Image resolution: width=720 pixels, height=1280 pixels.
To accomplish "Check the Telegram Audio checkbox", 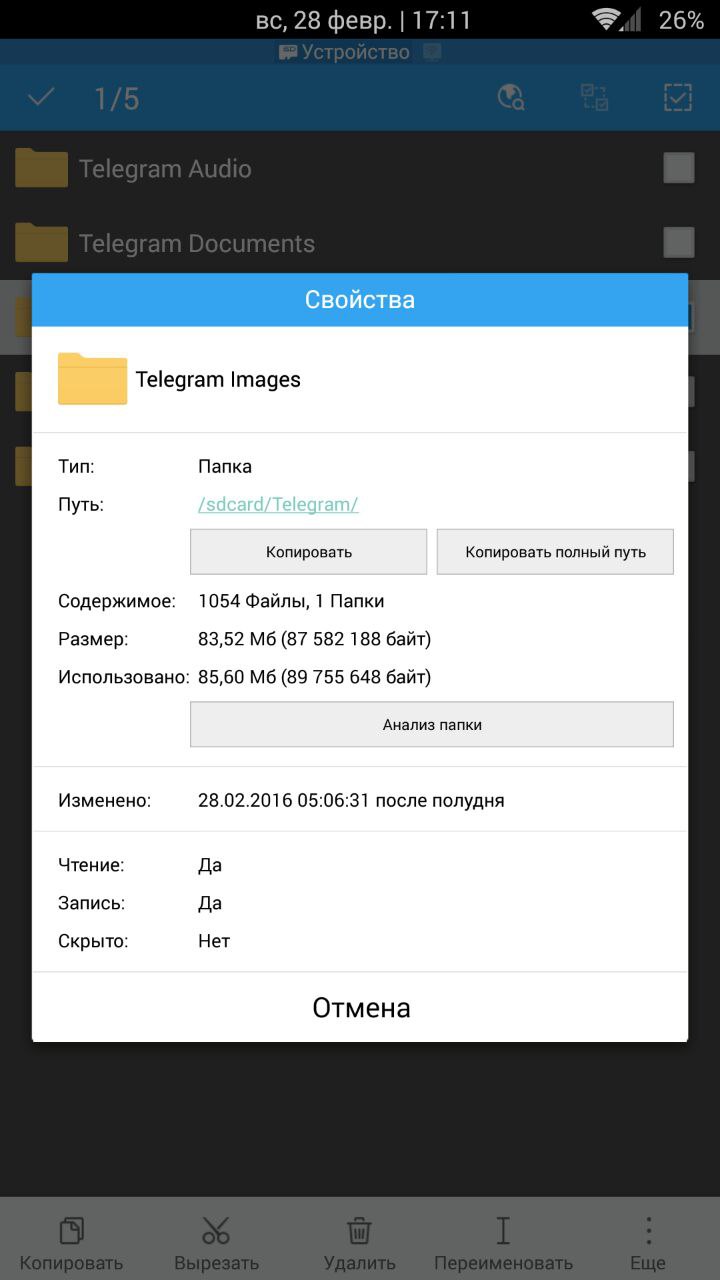I will coord(679,168).
